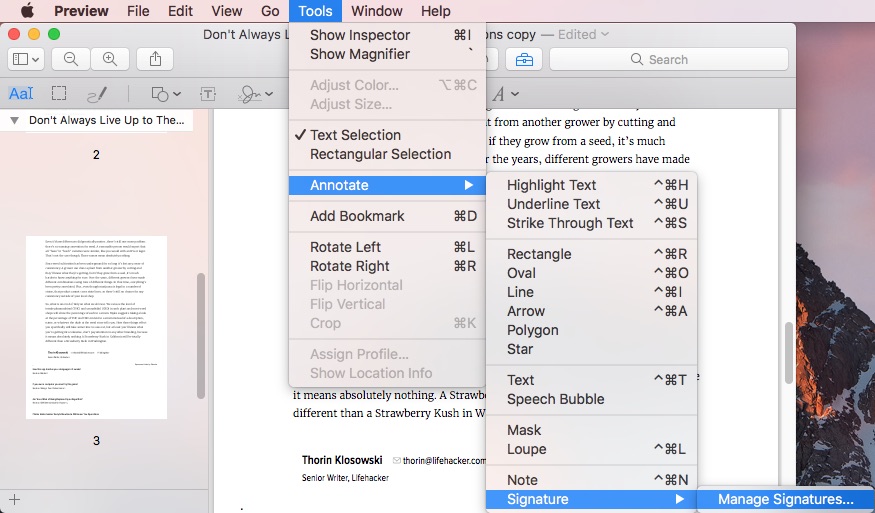The width and height of the screenshot is (875, 513).
Task: Select the Rectangular Selection tool icon
Action: [x=59, y=94]
